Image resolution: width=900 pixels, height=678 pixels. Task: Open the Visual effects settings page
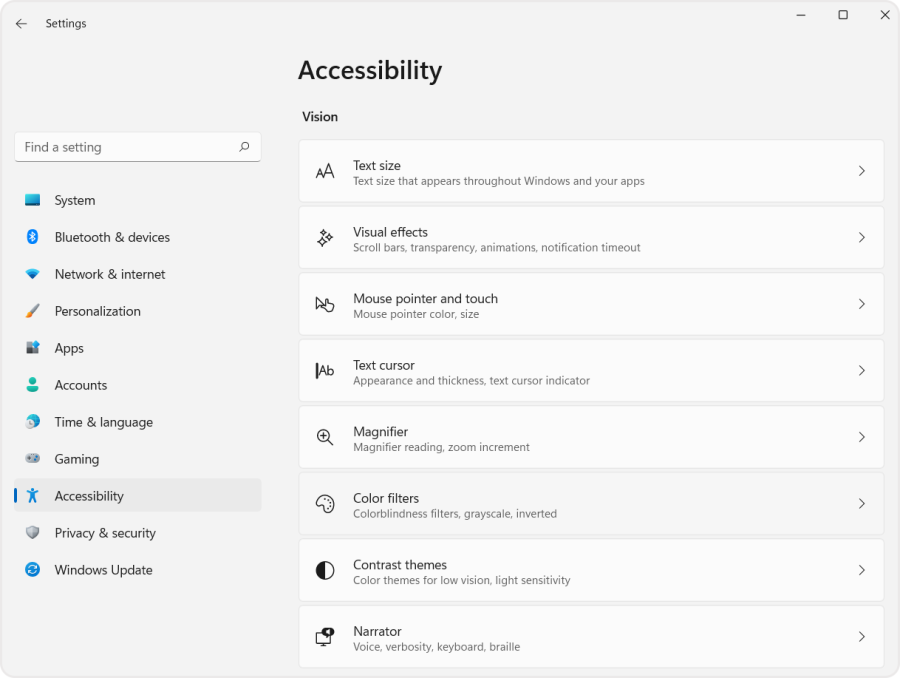(590, 237)
